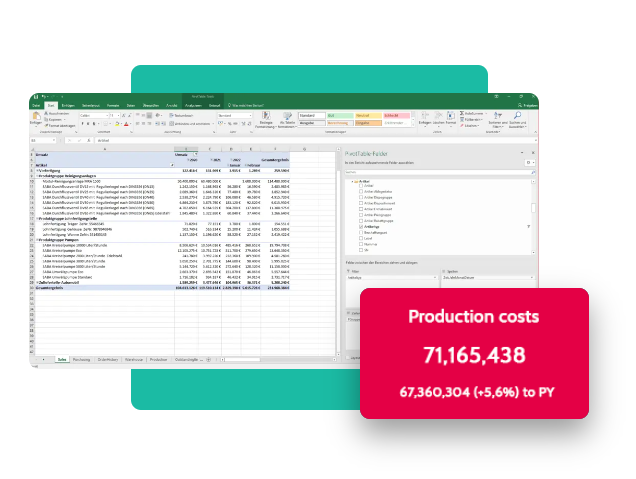Apply the green Gut cell style

coord(340,116)
